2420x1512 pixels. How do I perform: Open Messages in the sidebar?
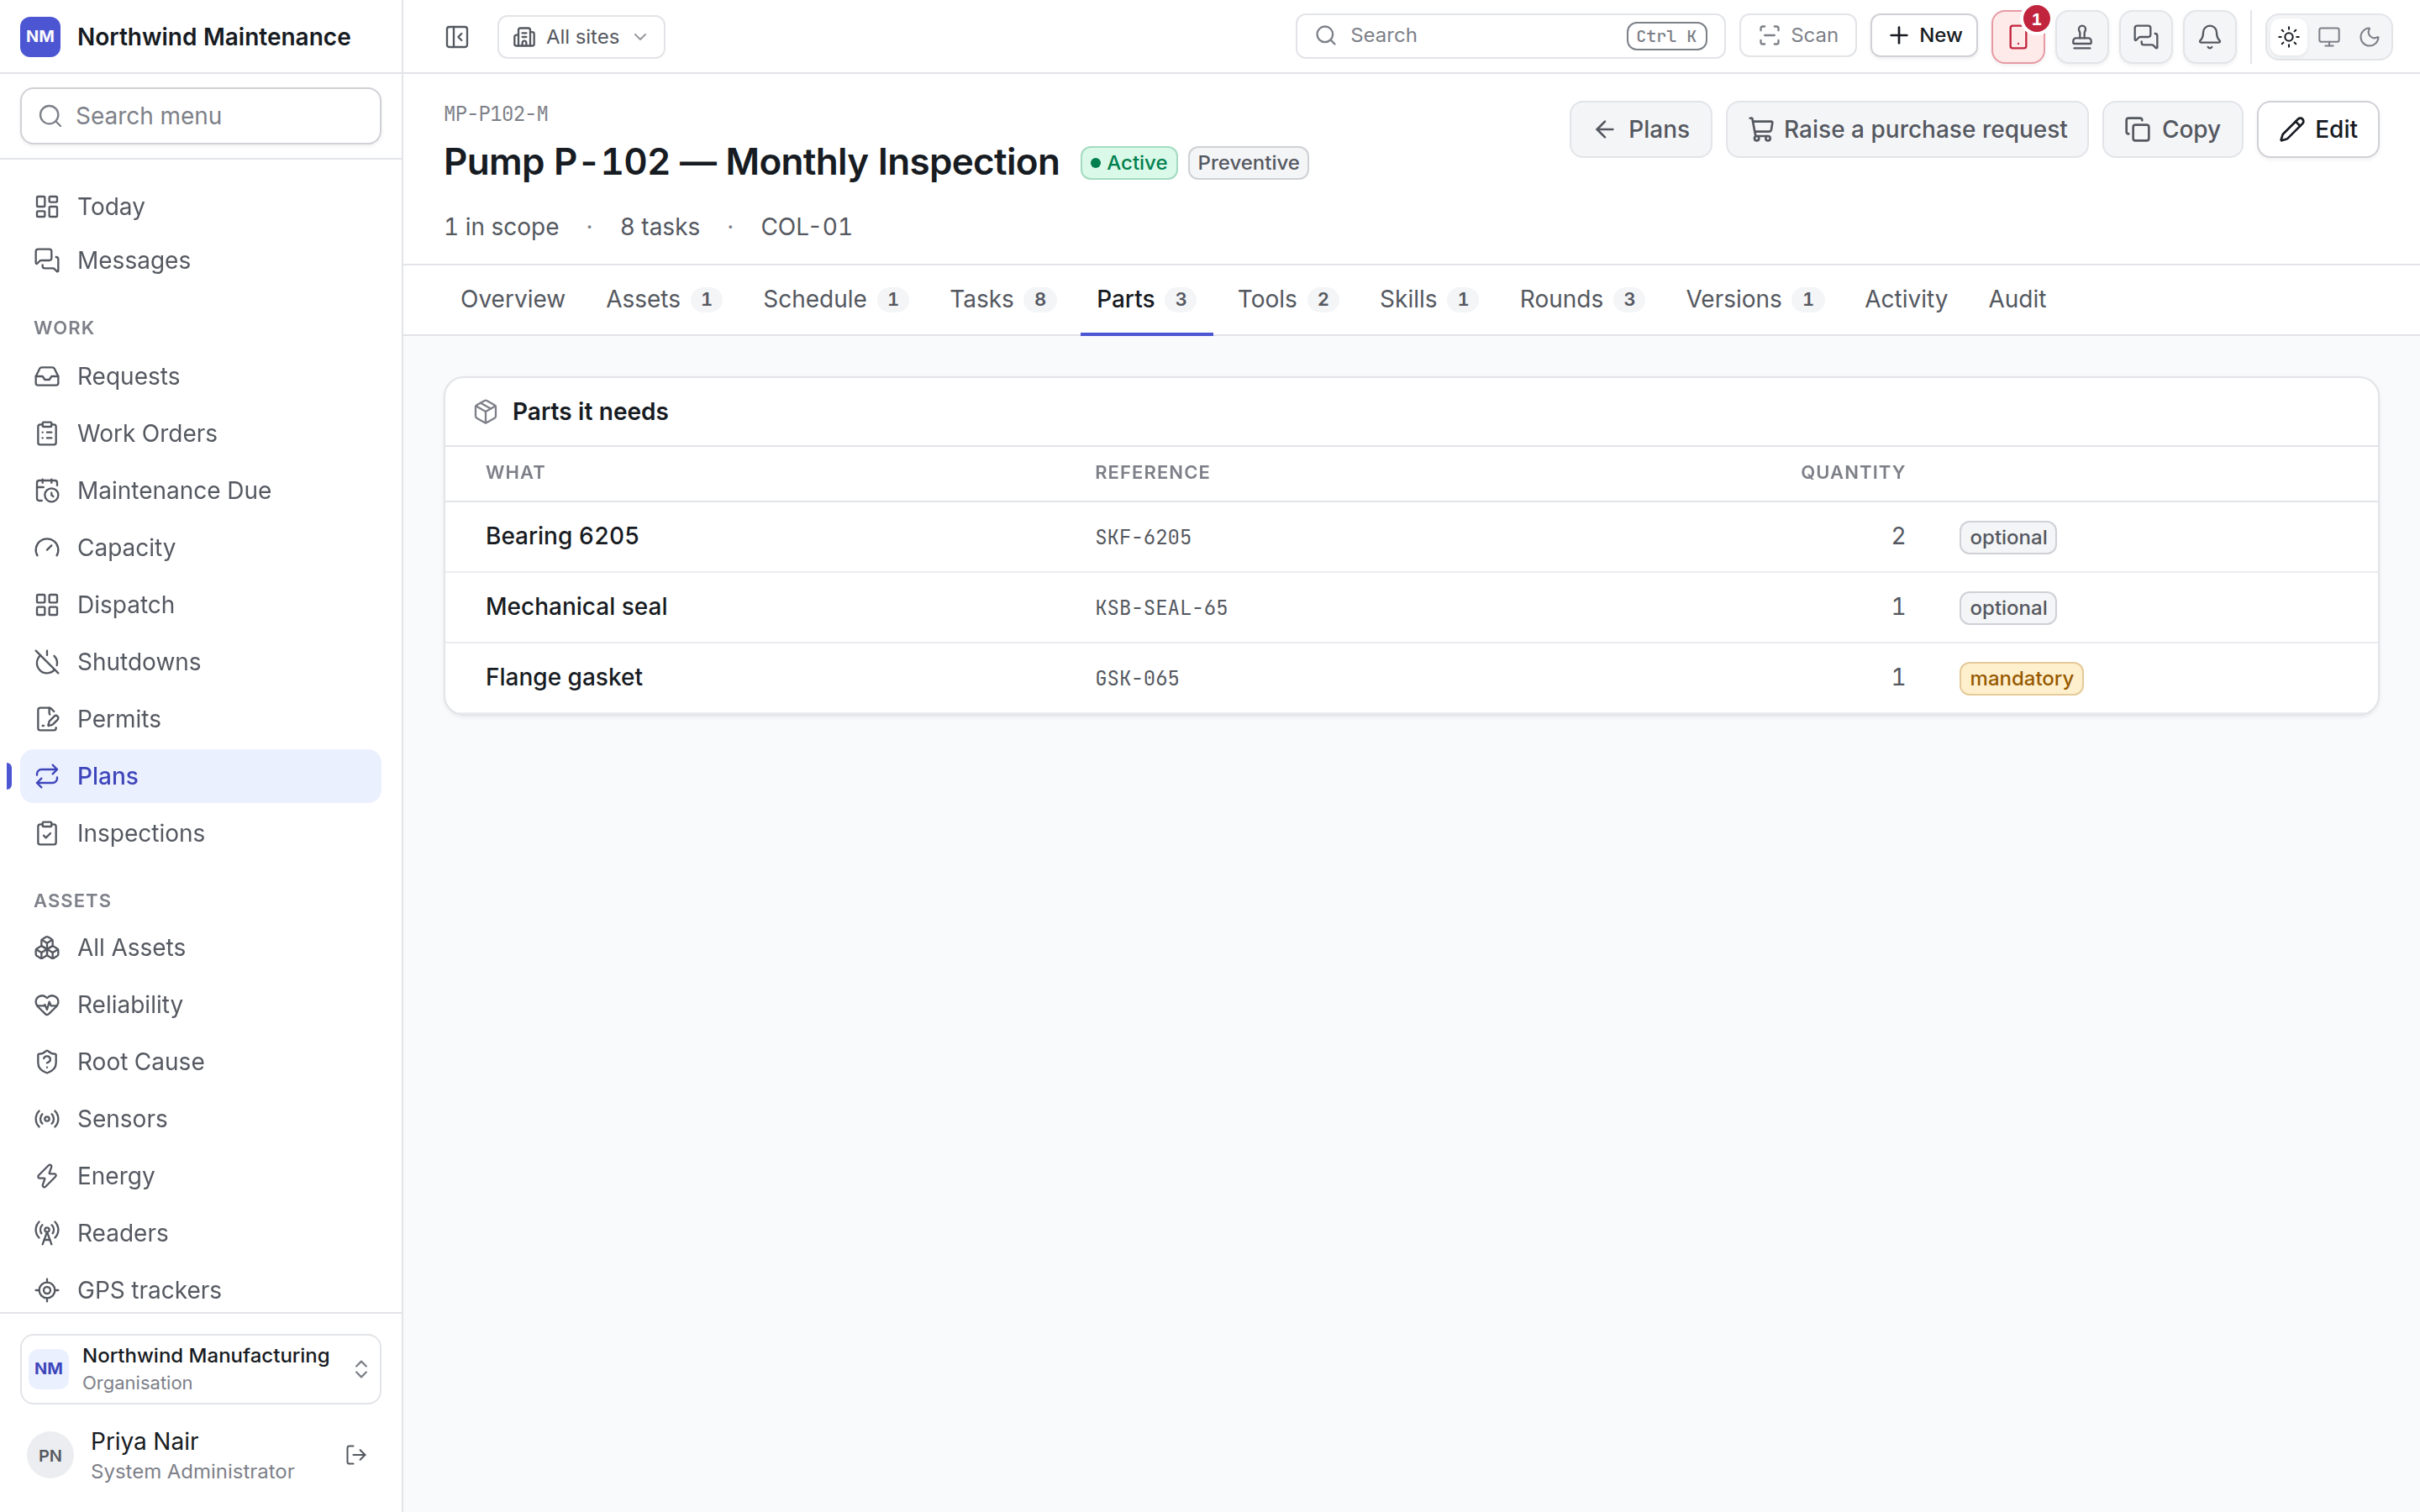tap(201, 260)
